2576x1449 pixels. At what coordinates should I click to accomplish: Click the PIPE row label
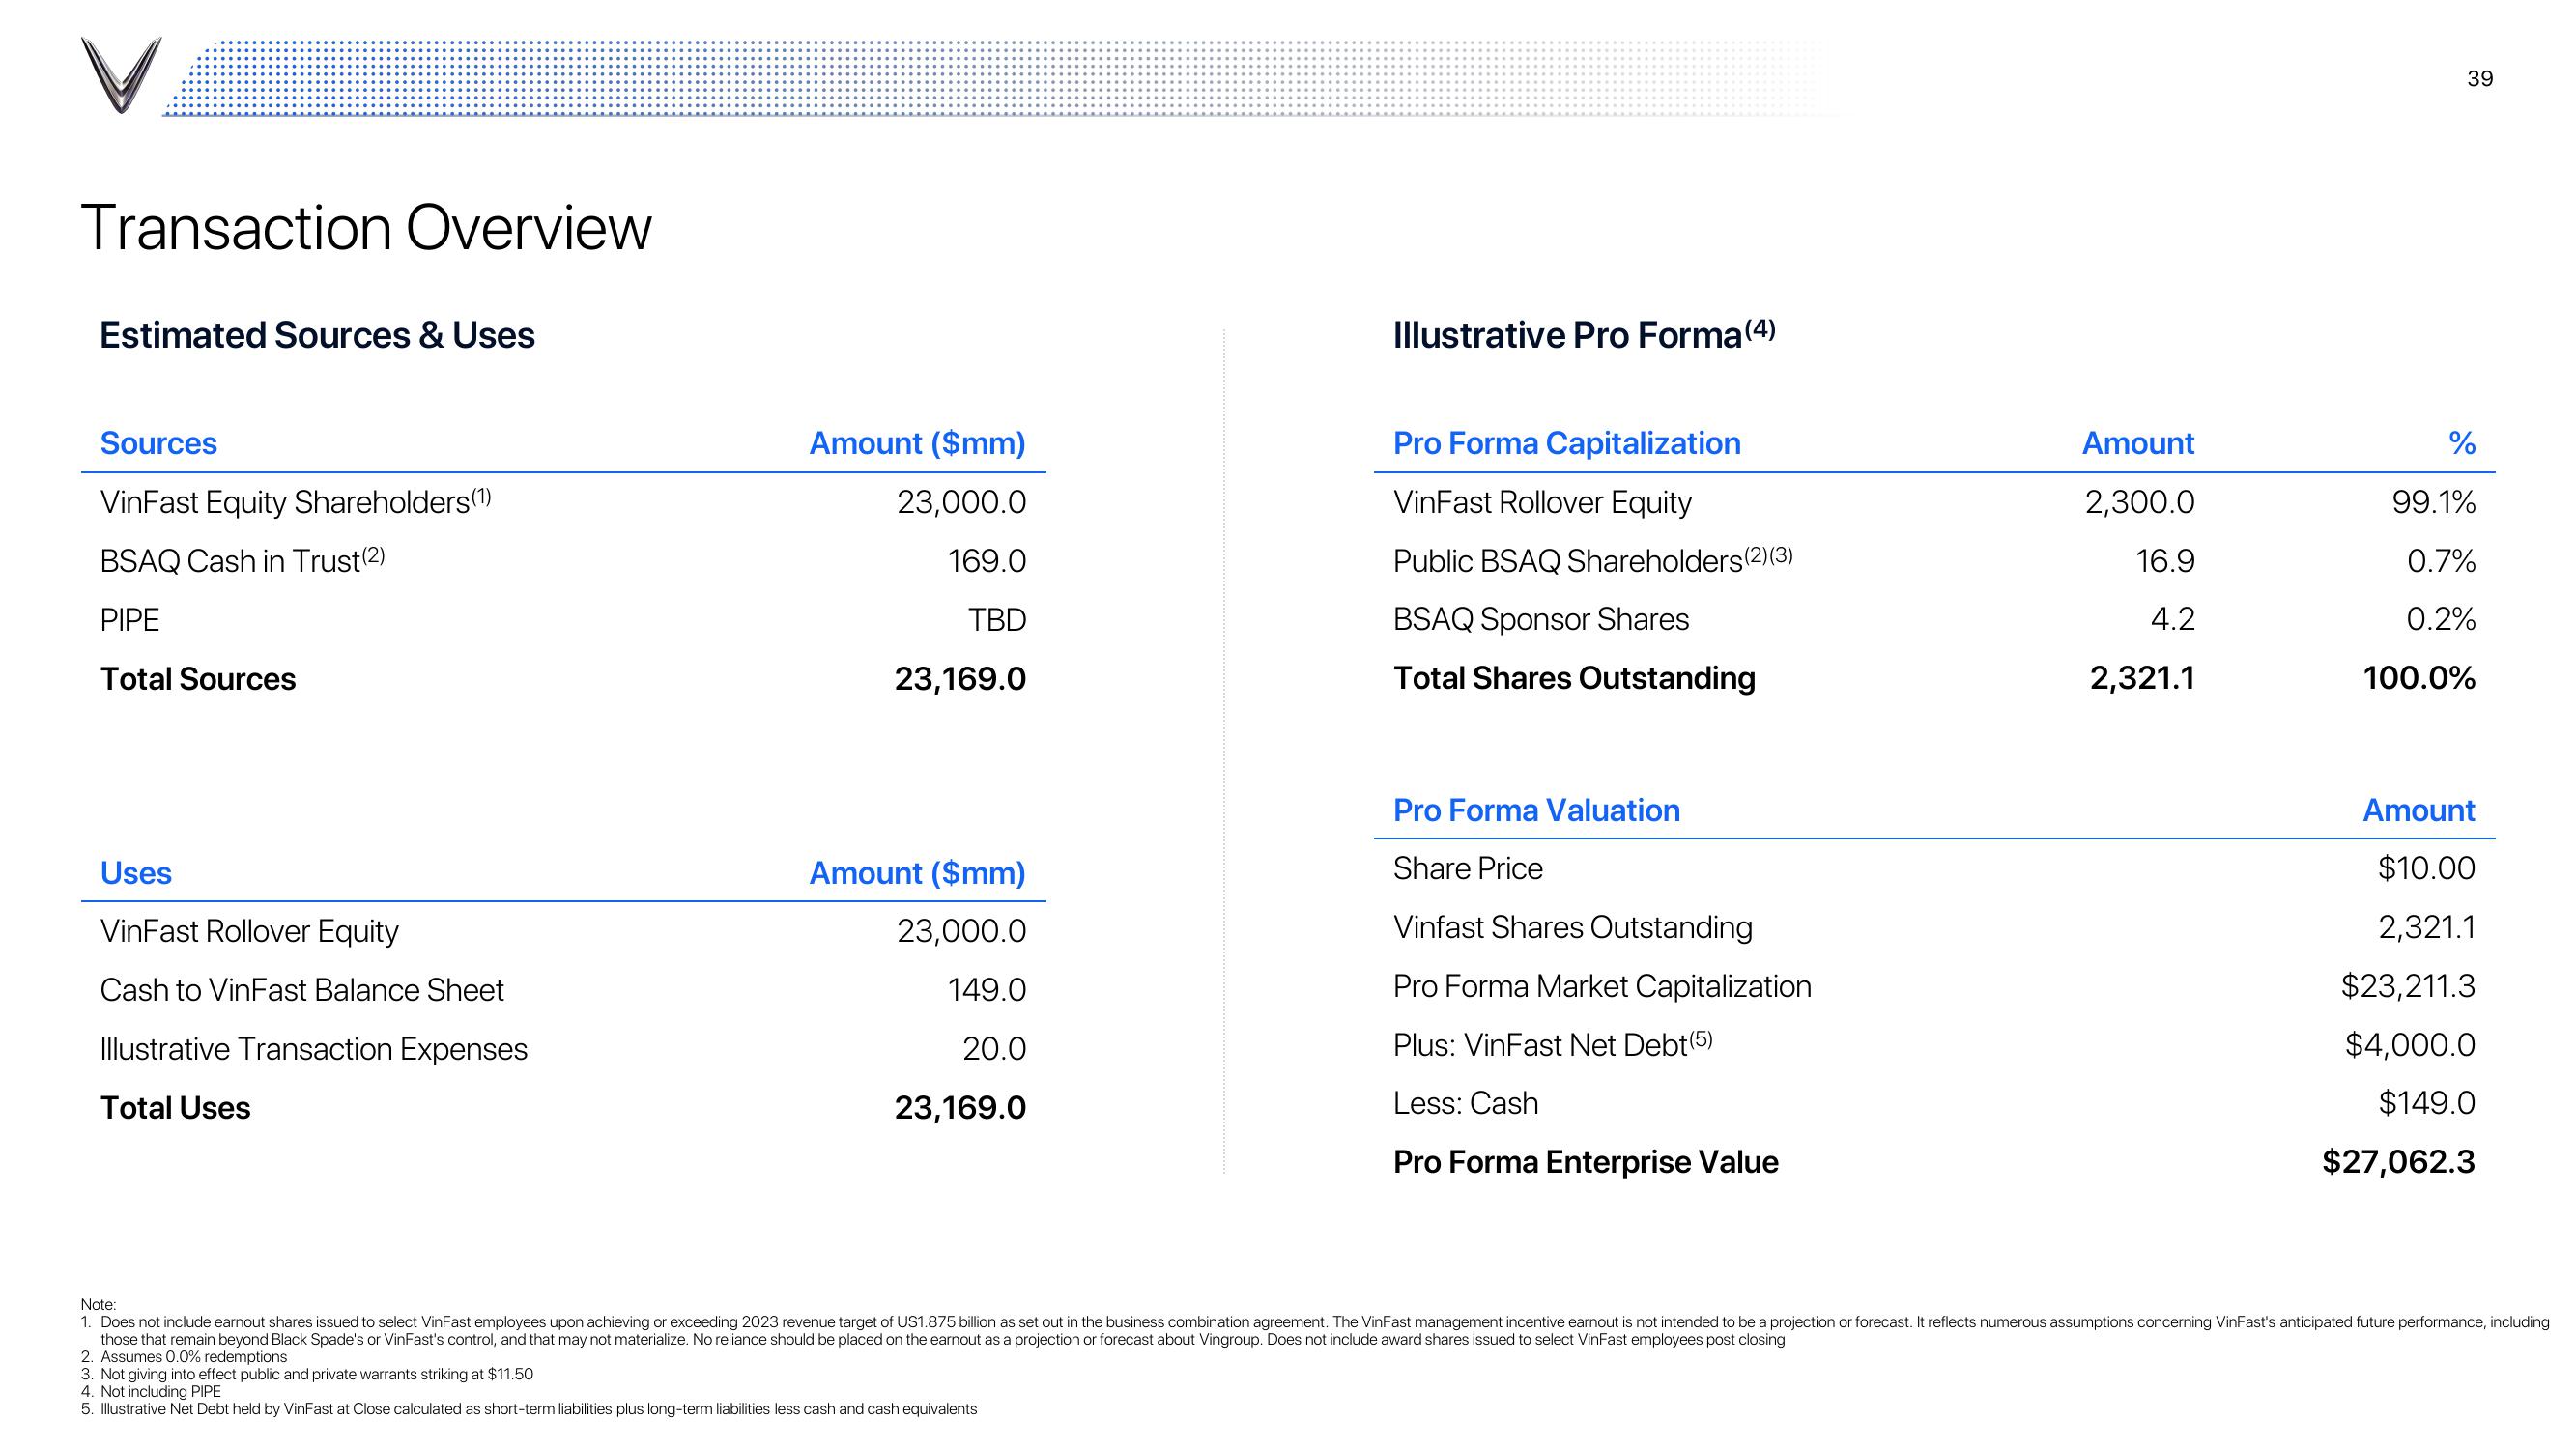pos(129,620)
